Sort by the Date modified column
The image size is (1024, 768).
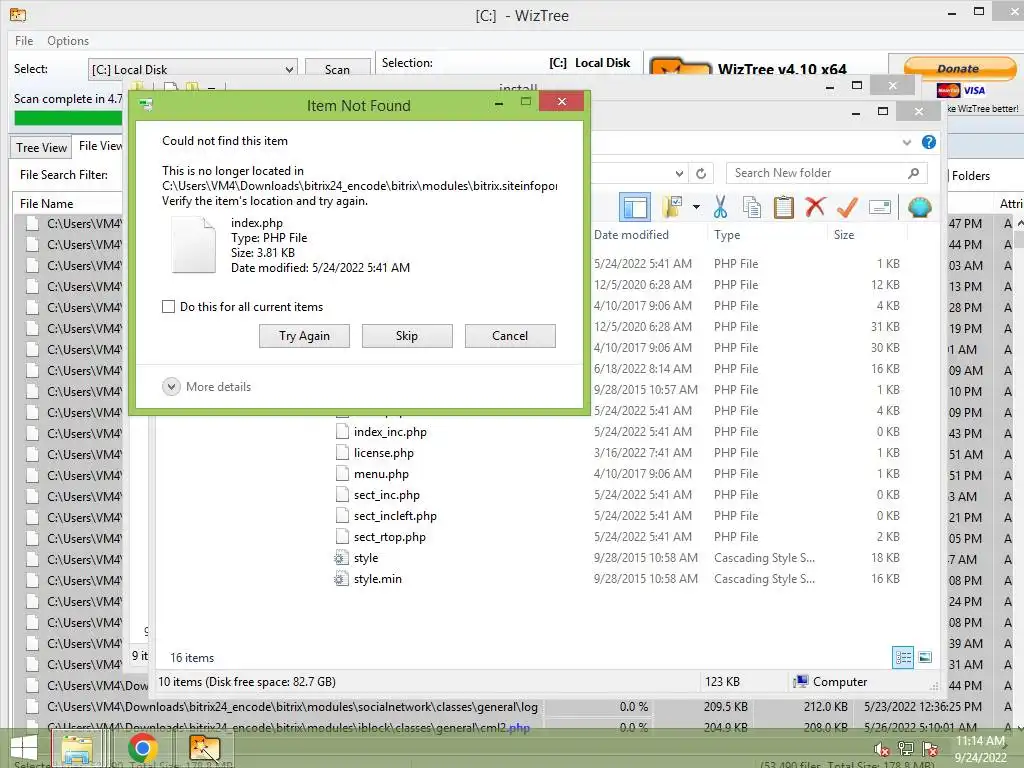tap(632, 234)
